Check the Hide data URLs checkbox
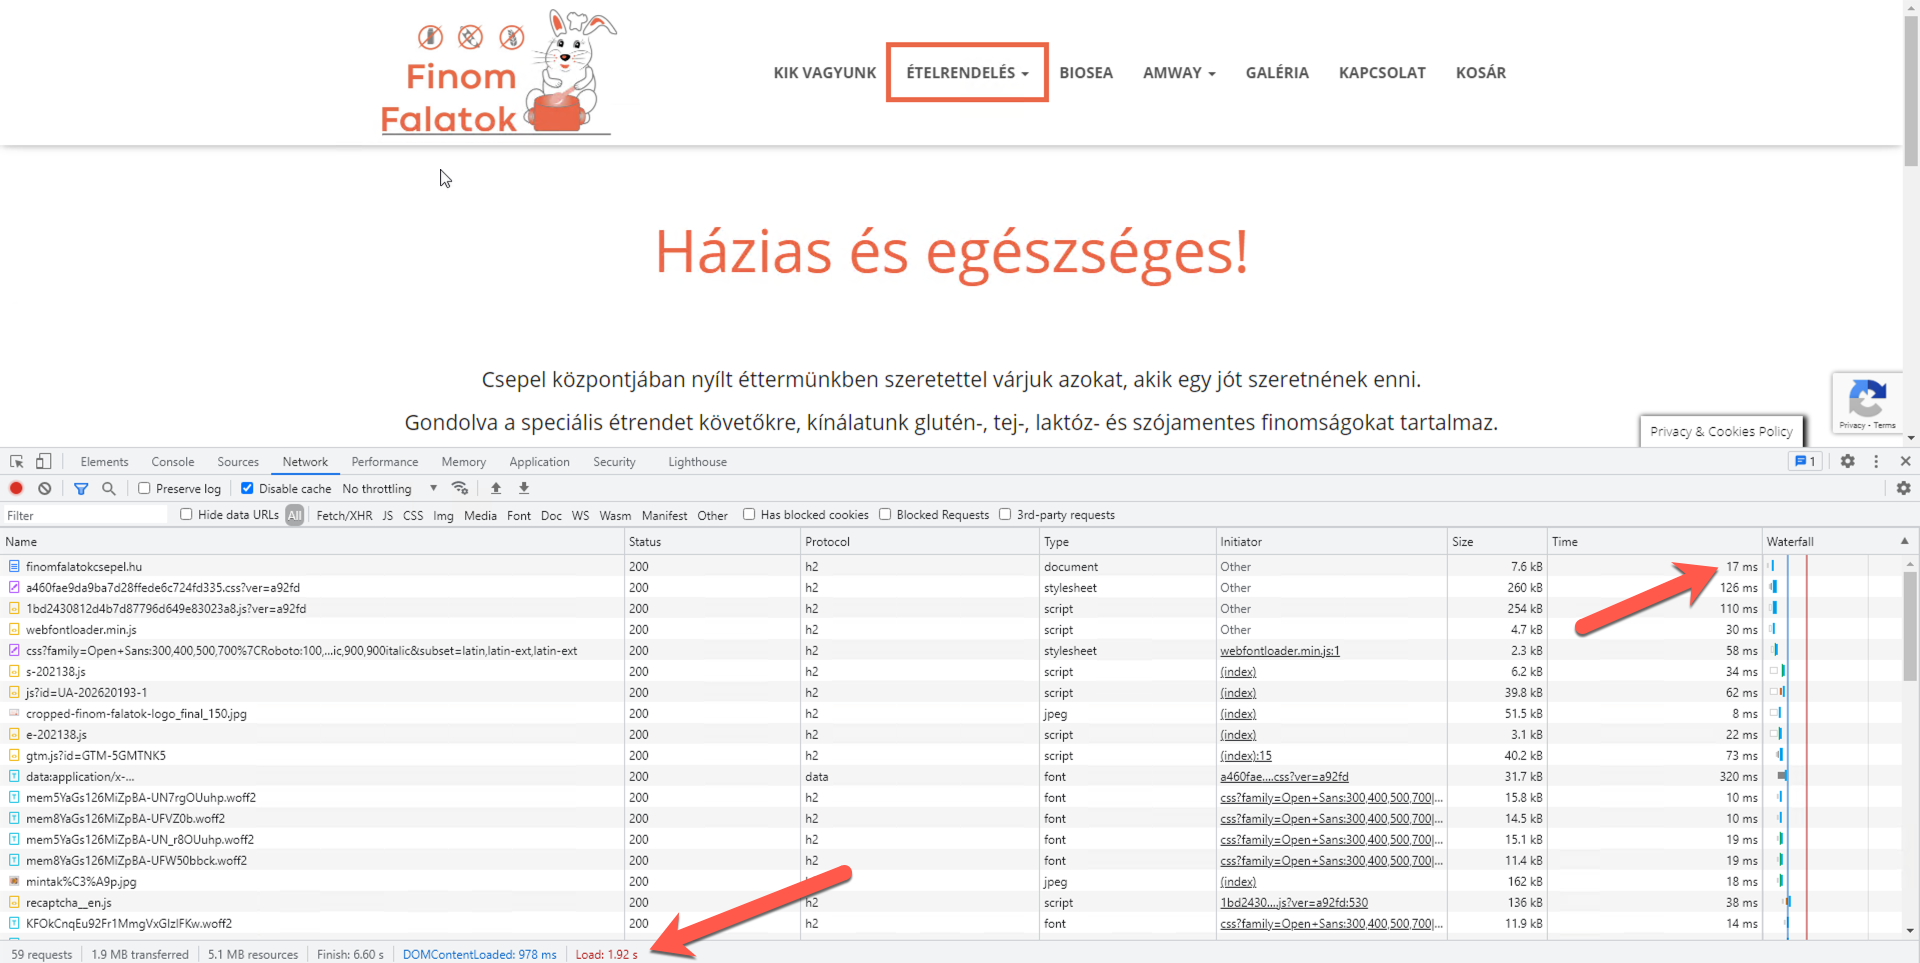 click(186, 514)
